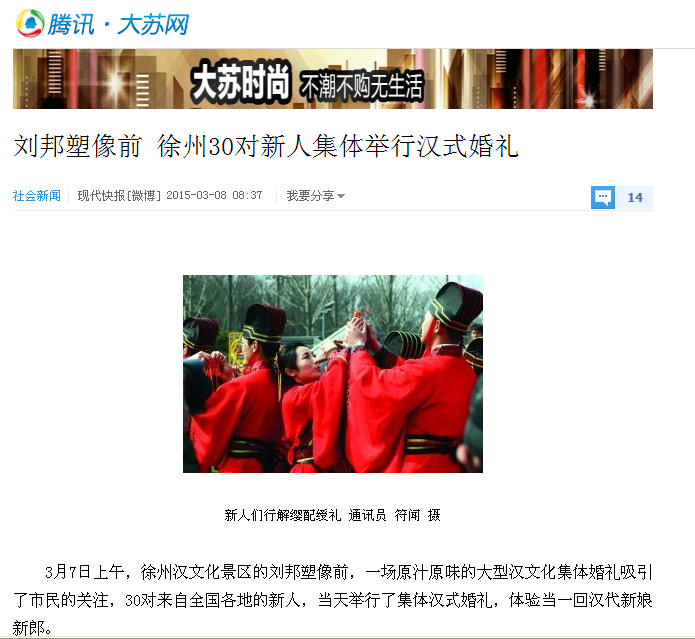The image size is (695, 639).
Task: Open the Han wedding article photo
Action: (x=333, y=374)
